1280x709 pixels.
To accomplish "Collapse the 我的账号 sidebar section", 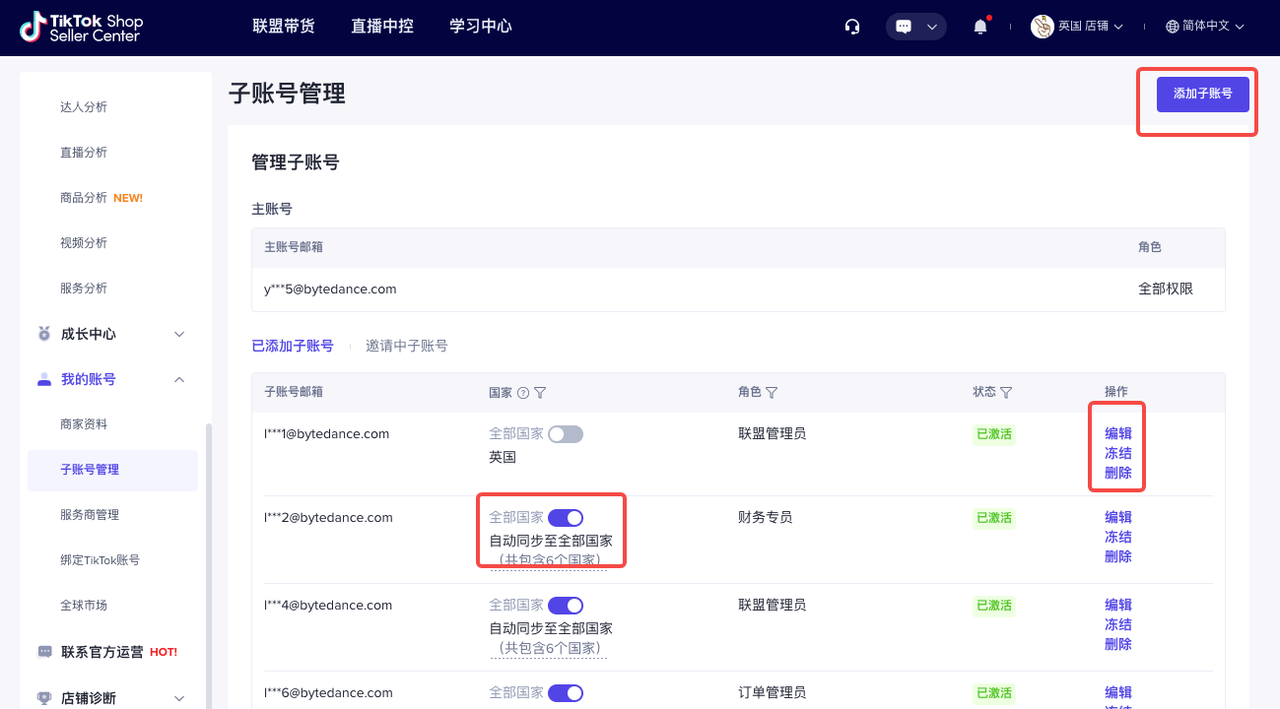I will [x=179, y=379].
